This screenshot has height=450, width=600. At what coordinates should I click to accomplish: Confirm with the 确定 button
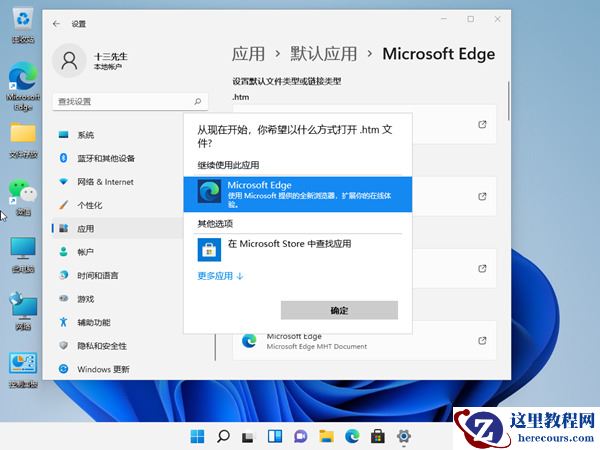pos(339,310)
